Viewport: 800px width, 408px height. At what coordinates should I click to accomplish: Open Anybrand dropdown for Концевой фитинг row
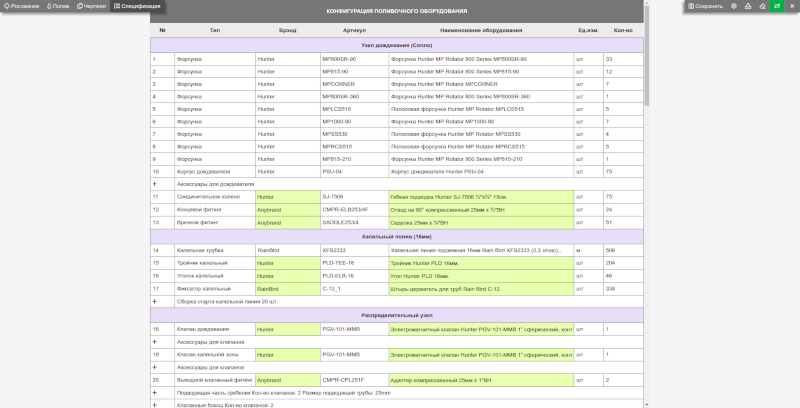pyautogui.click(x=287, y=209)
